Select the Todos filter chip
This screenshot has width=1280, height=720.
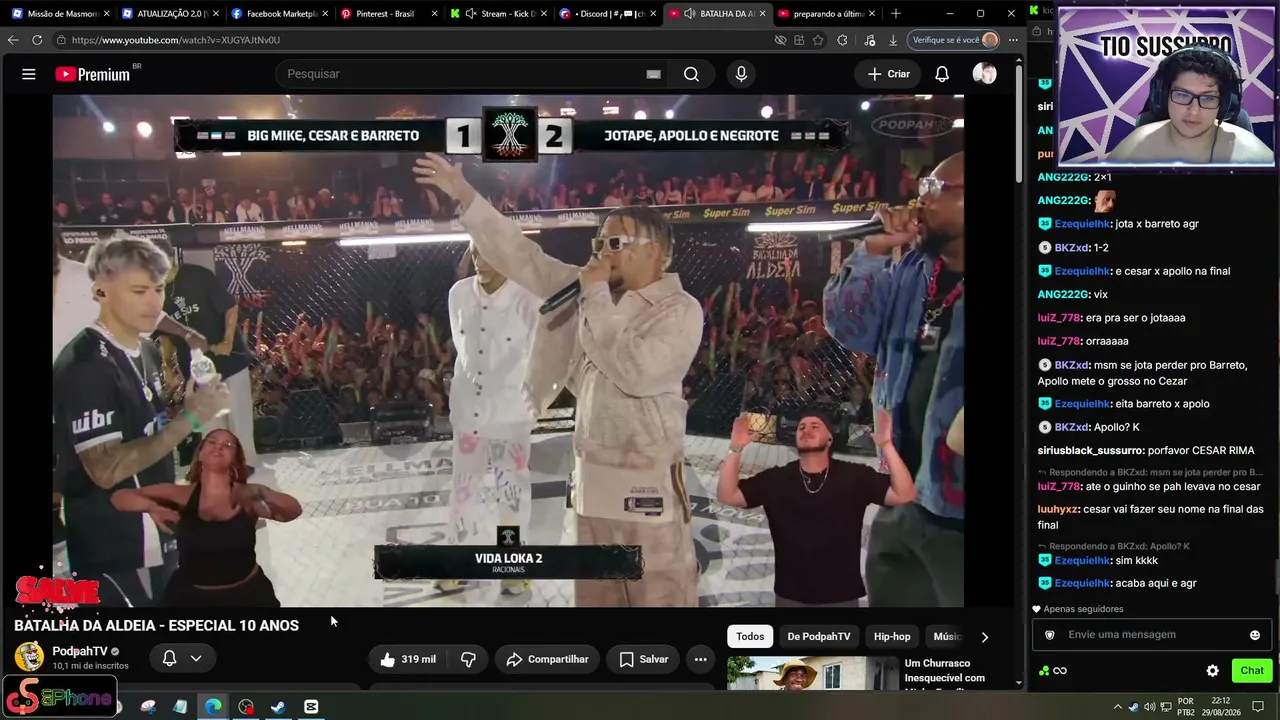click(750, 637)
